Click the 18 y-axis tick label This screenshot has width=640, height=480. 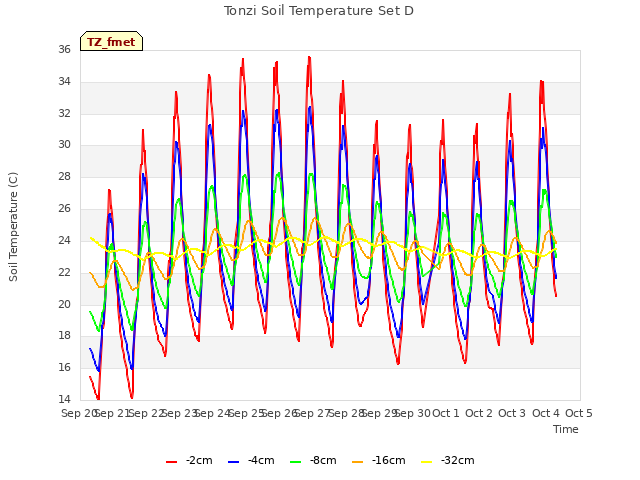[64, 336]
